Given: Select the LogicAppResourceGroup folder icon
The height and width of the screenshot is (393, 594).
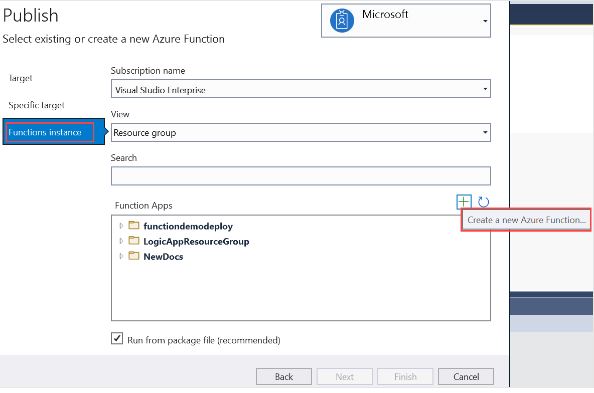Looking at the screenshot, I should click(x=134, y=241).
